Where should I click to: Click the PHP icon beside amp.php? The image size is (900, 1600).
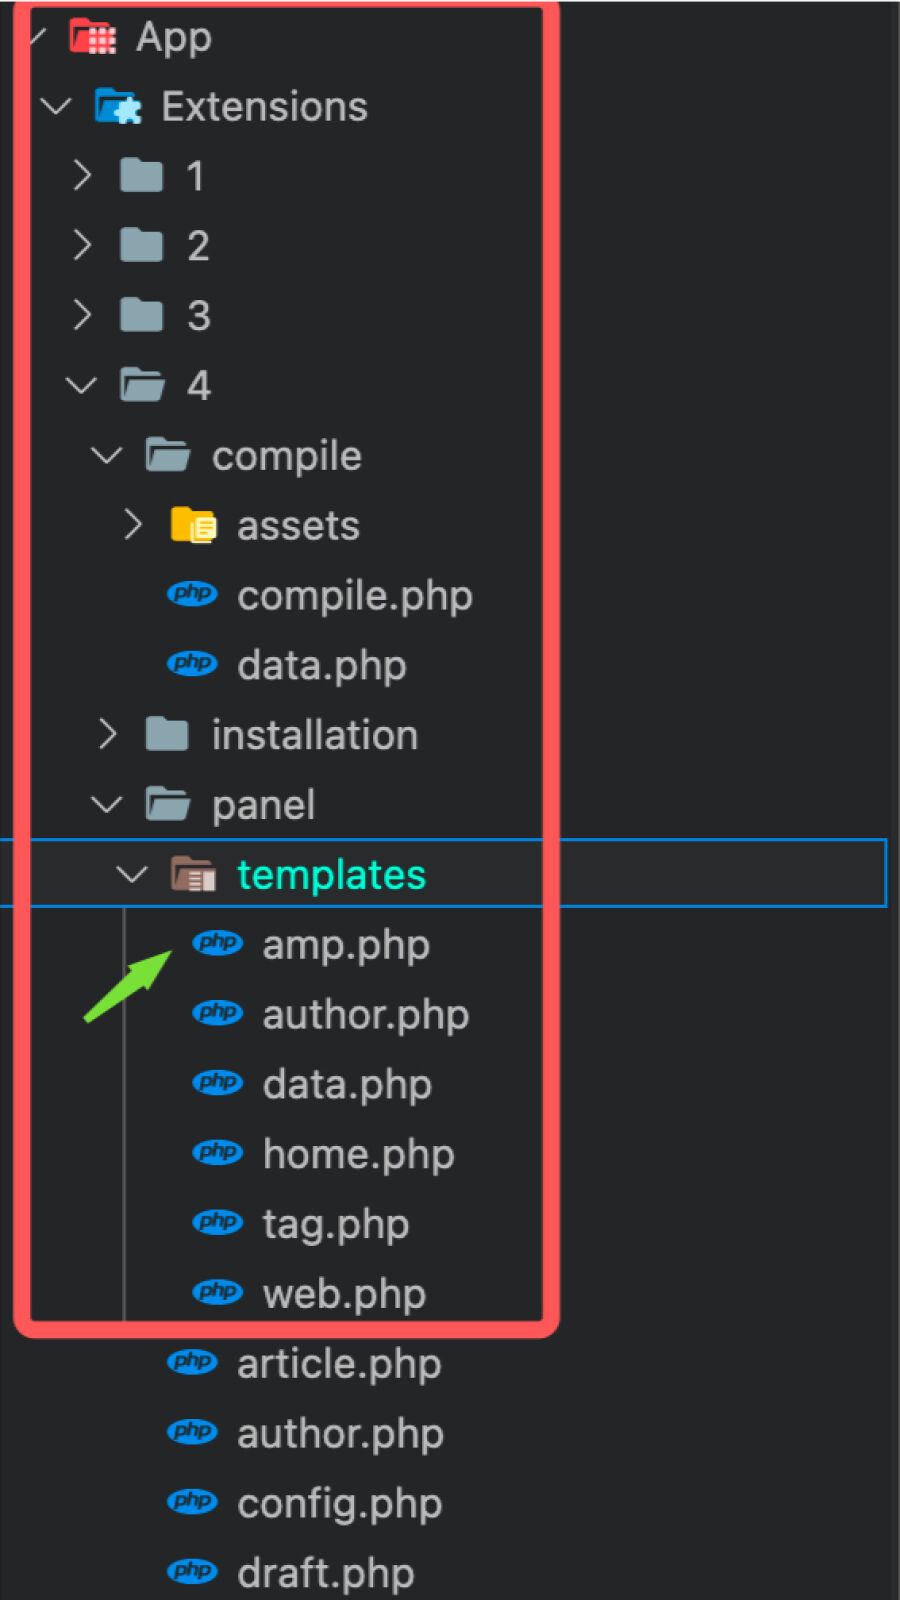tap(217, 943)
